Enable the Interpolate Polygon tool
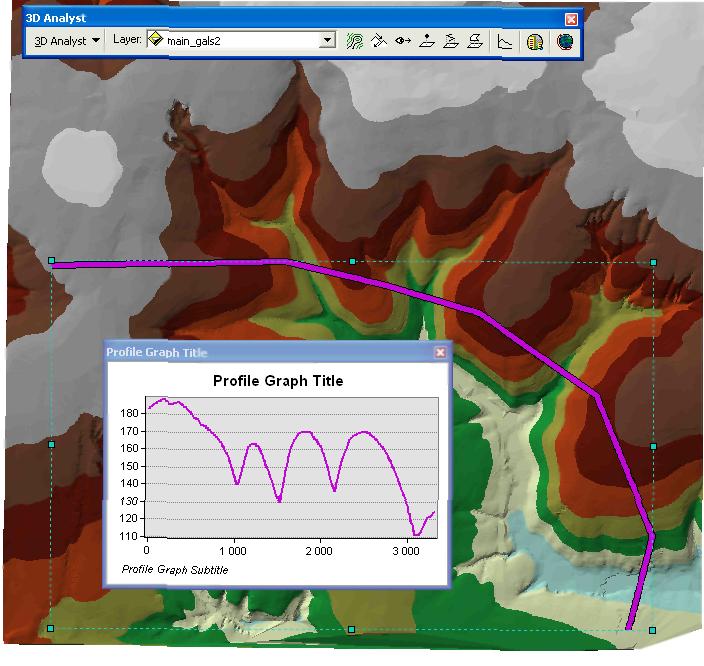This screenshot has height=666, width=704. coord(476,41)
